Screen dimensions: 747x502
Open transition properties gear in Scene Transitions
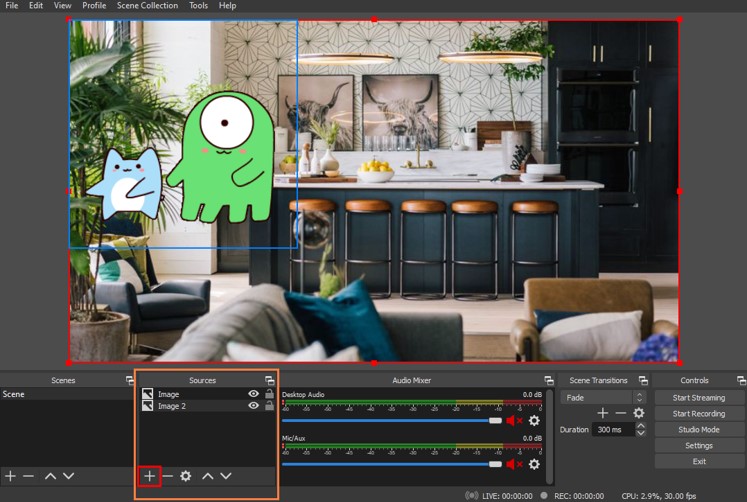639,413
